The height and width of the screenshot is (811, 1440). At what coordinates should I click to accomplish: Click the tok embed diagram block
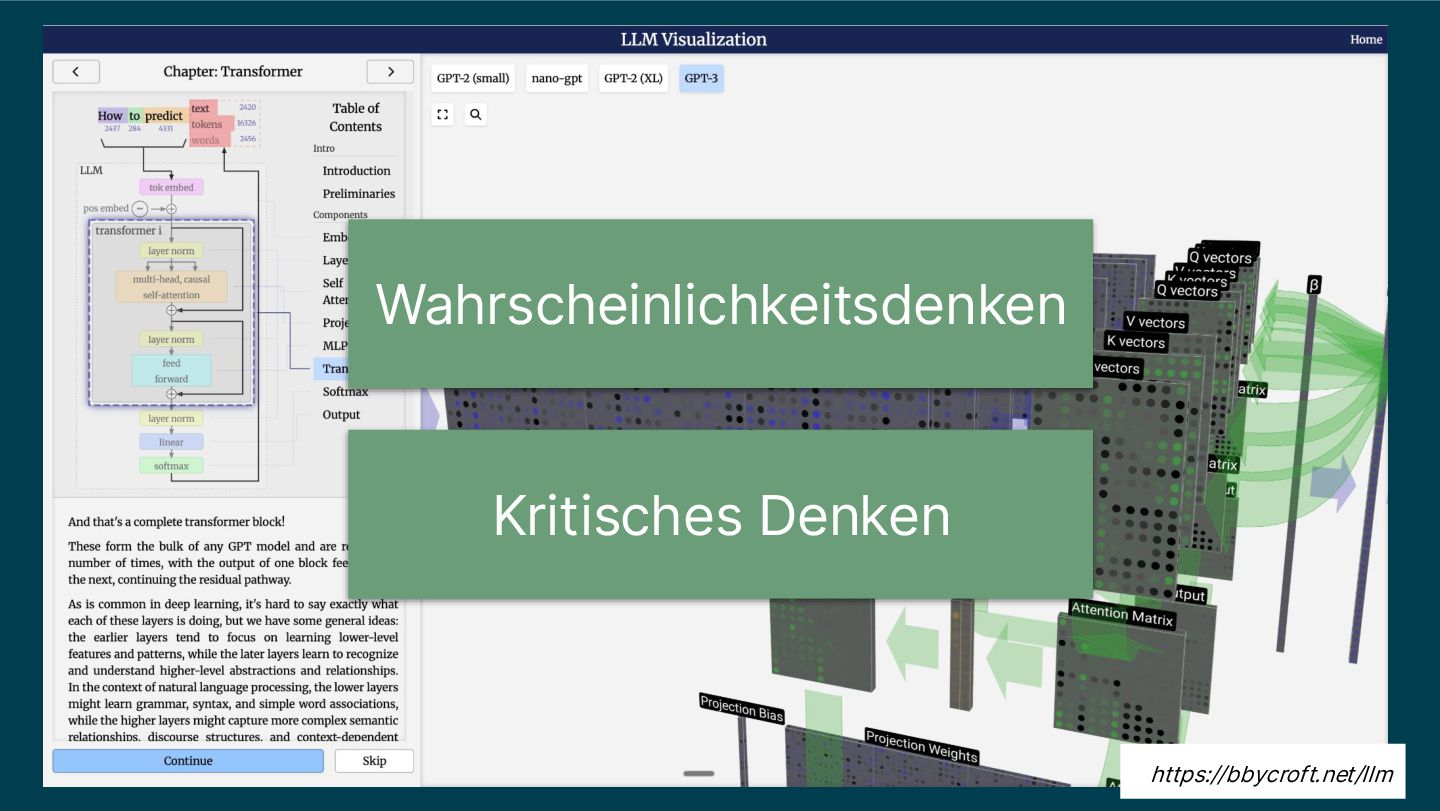(171, 187)
